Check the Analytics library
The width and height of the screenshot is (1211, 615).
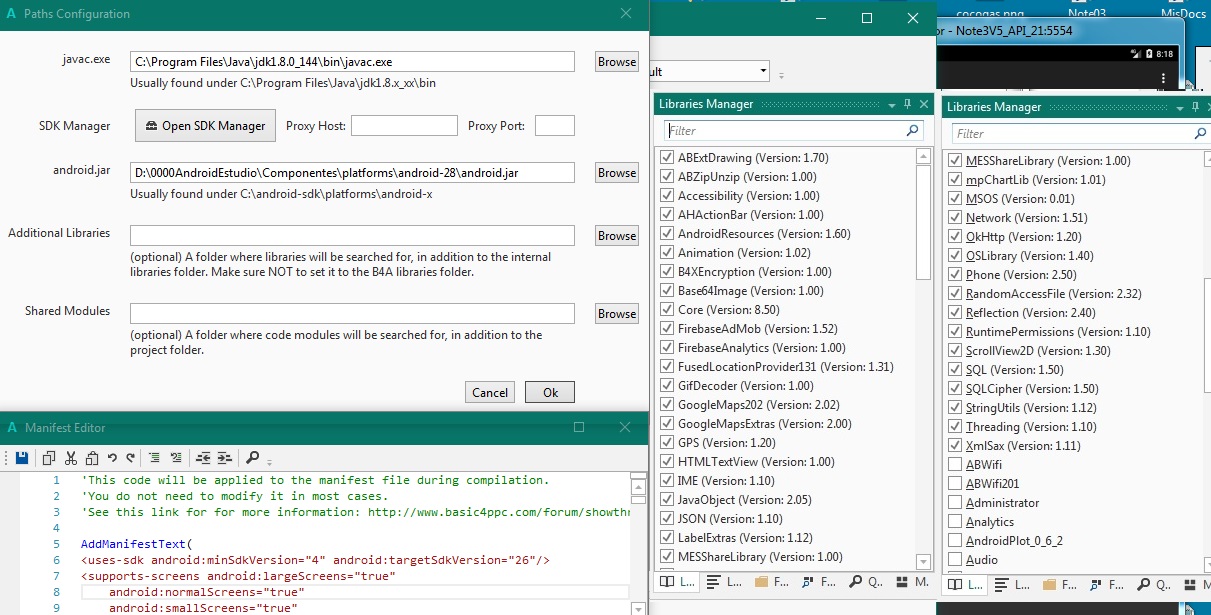955,521
